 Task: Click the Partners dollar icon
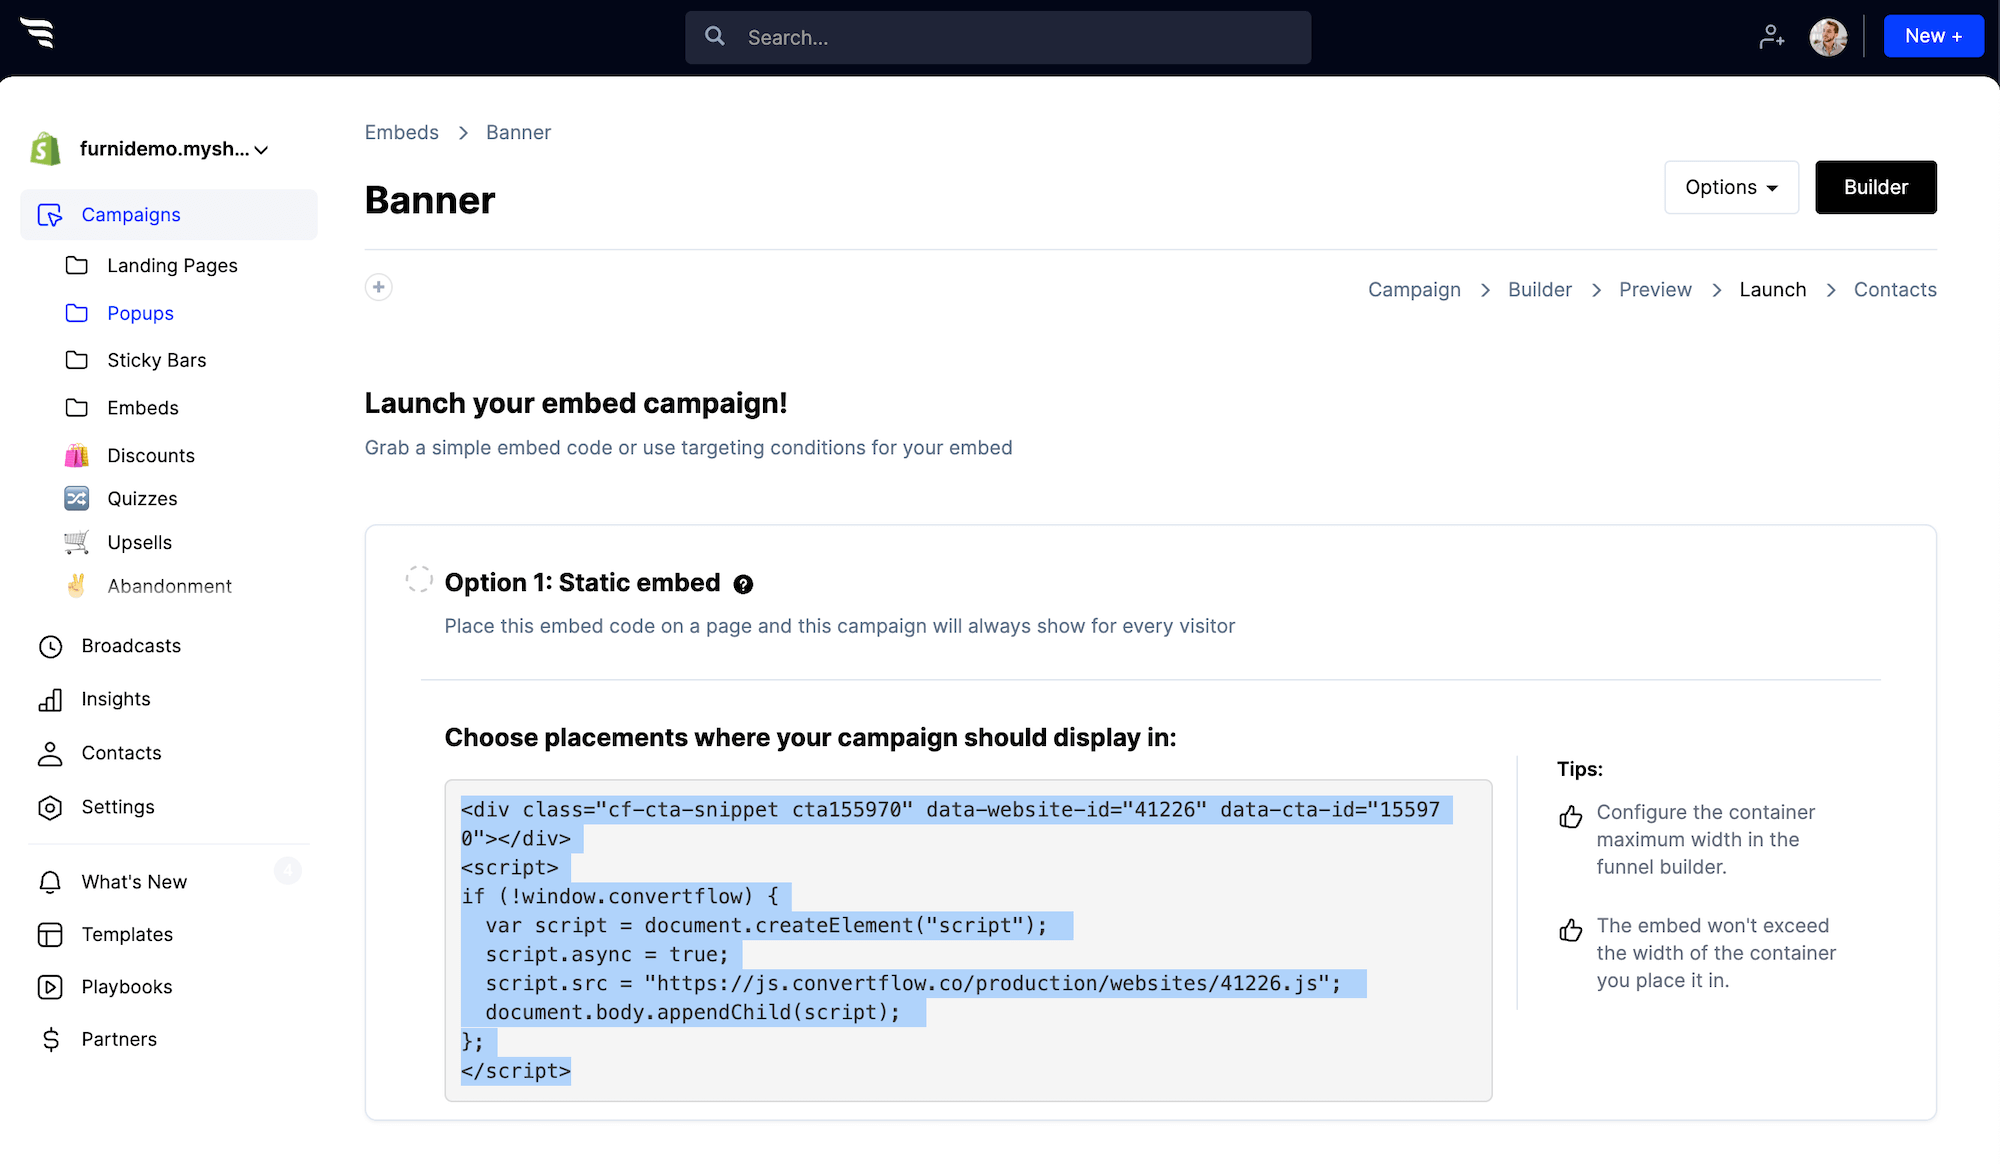[50, 1040]
